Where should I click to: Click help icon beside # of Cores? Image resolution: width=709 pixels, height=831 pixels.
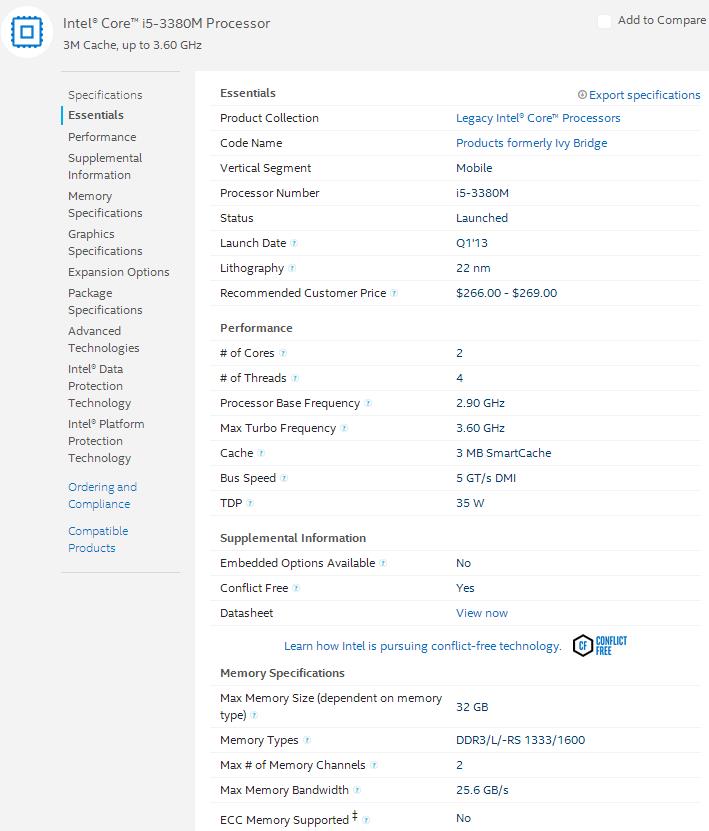(x=283, y=353)
